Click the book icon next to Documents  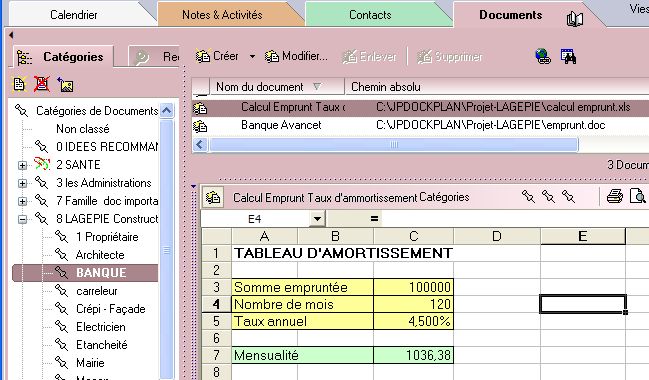[x=575, y=19]
